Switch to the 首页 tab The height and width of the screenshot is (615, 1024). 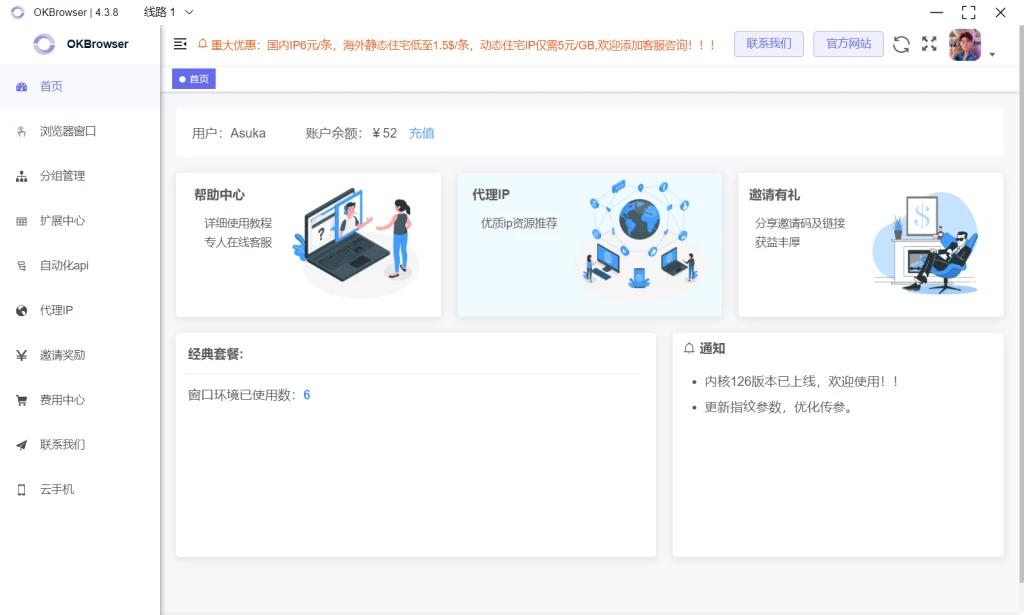click(x=193, y=78)
